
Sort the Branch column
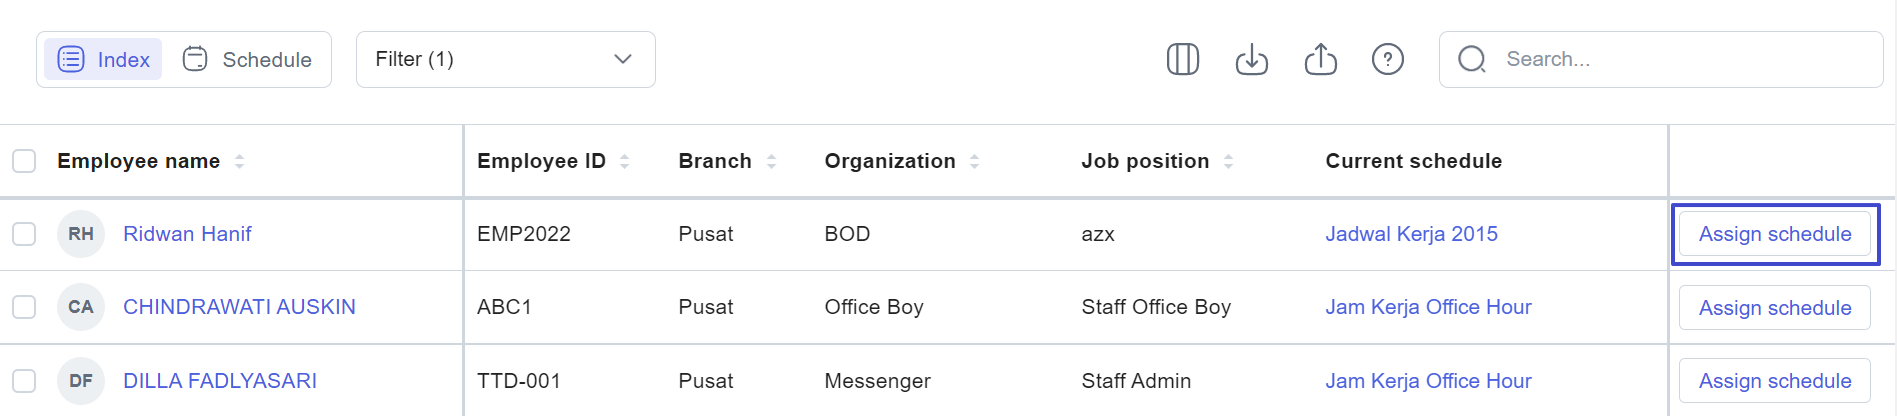tap(771, 161)
